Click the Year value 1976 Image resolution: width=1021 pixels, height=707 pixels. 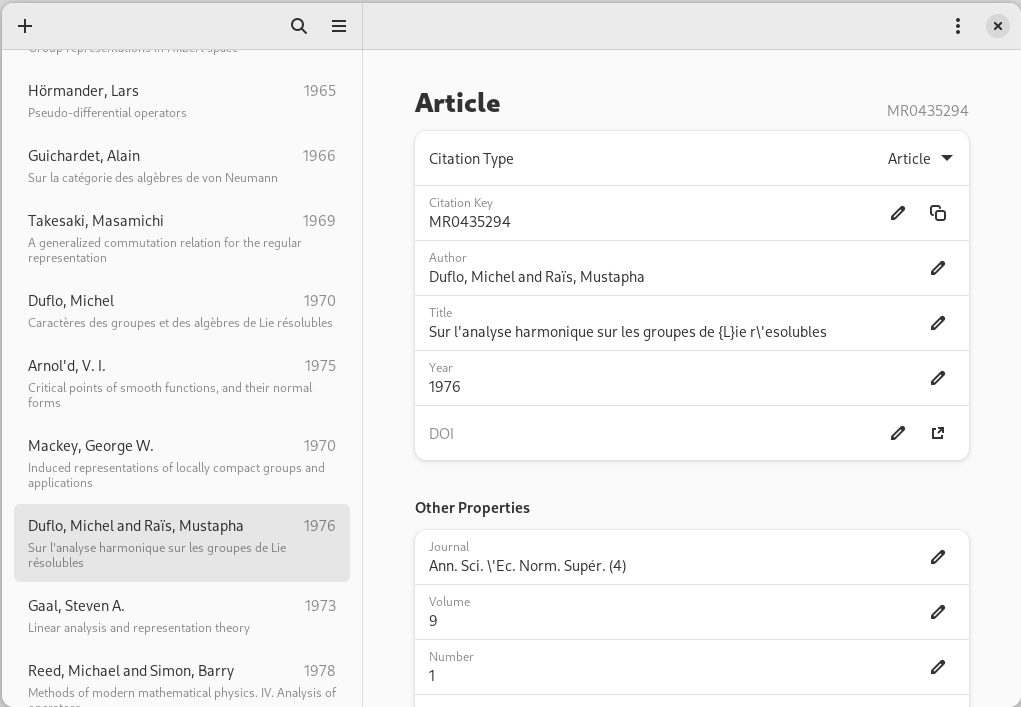[445, 387]
